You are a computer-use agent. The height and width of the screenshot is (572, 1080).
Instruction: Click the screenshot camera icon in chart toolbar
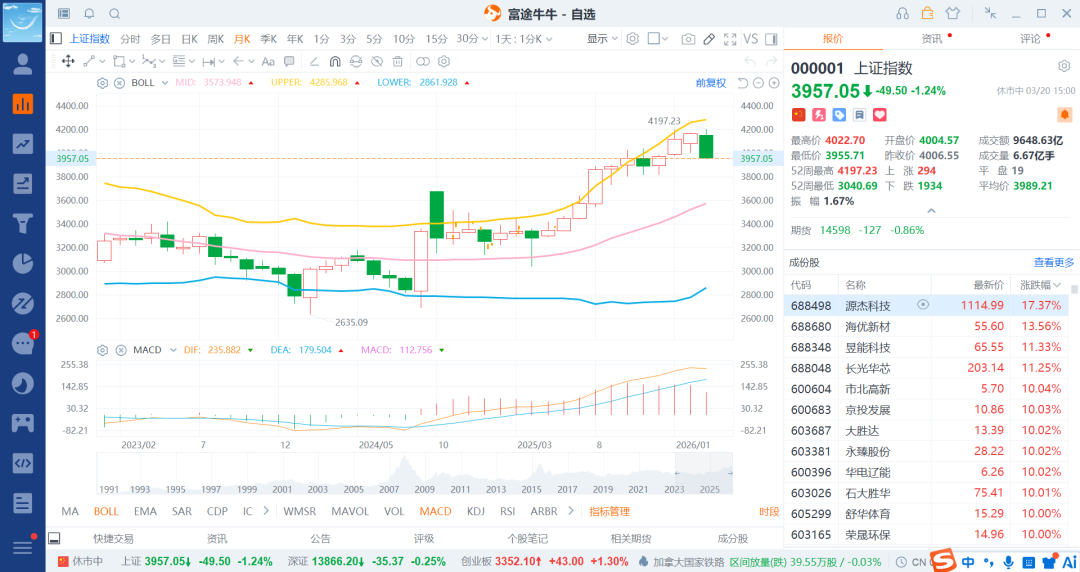688,39
